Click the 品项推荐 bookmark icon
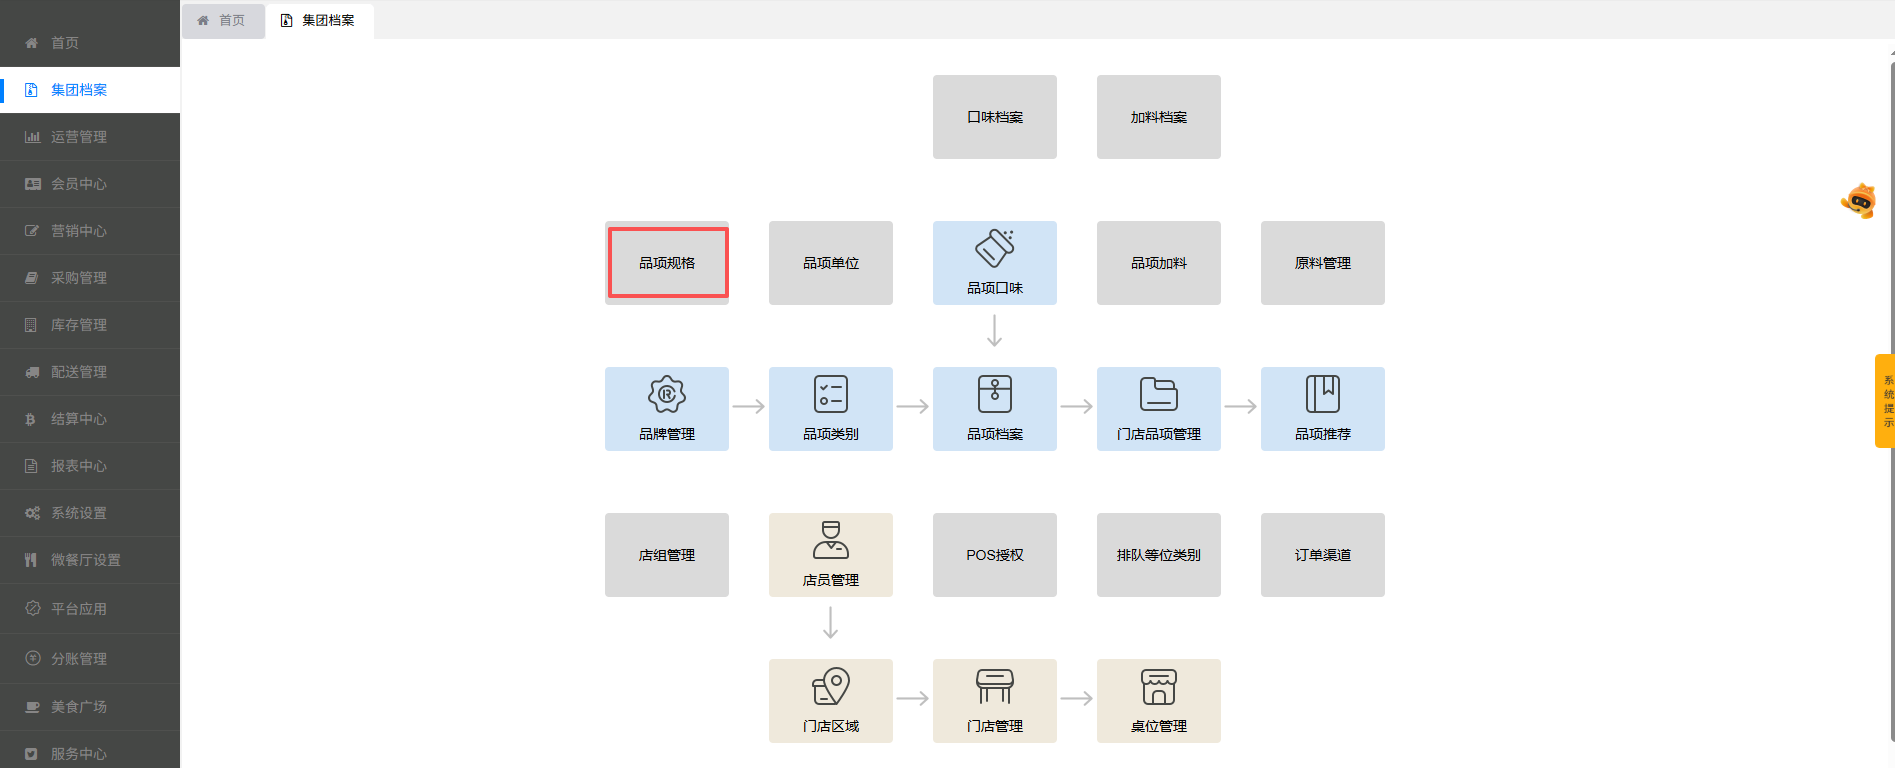The image size is (1895, 768). (x=1322, y=394)
